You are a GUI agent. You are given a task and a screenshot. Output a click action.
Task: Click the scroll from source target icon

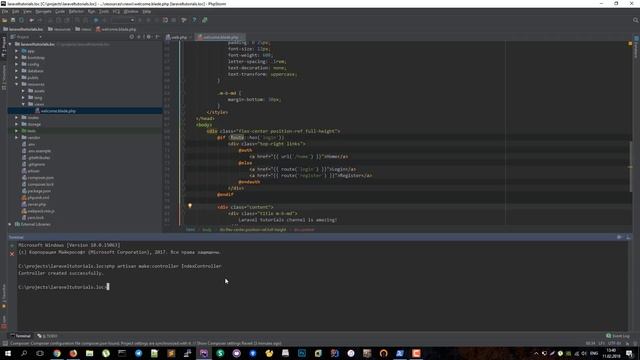131,37
